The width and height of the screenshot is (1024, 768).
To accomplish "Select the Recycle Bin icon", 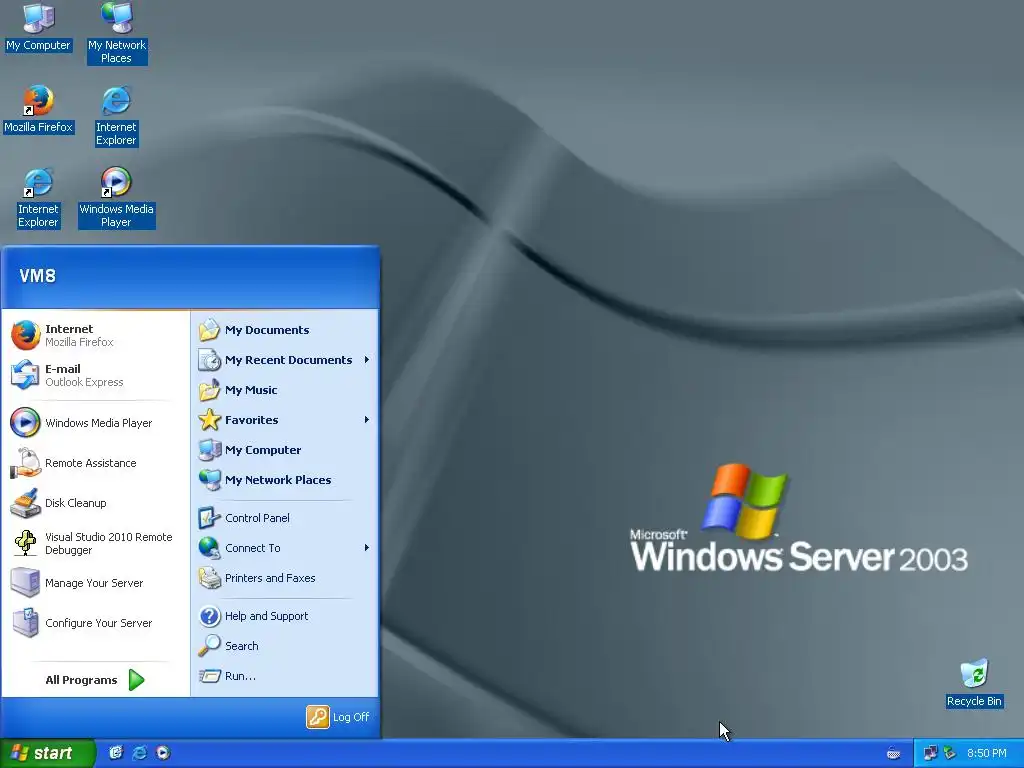I will point(974,683).
